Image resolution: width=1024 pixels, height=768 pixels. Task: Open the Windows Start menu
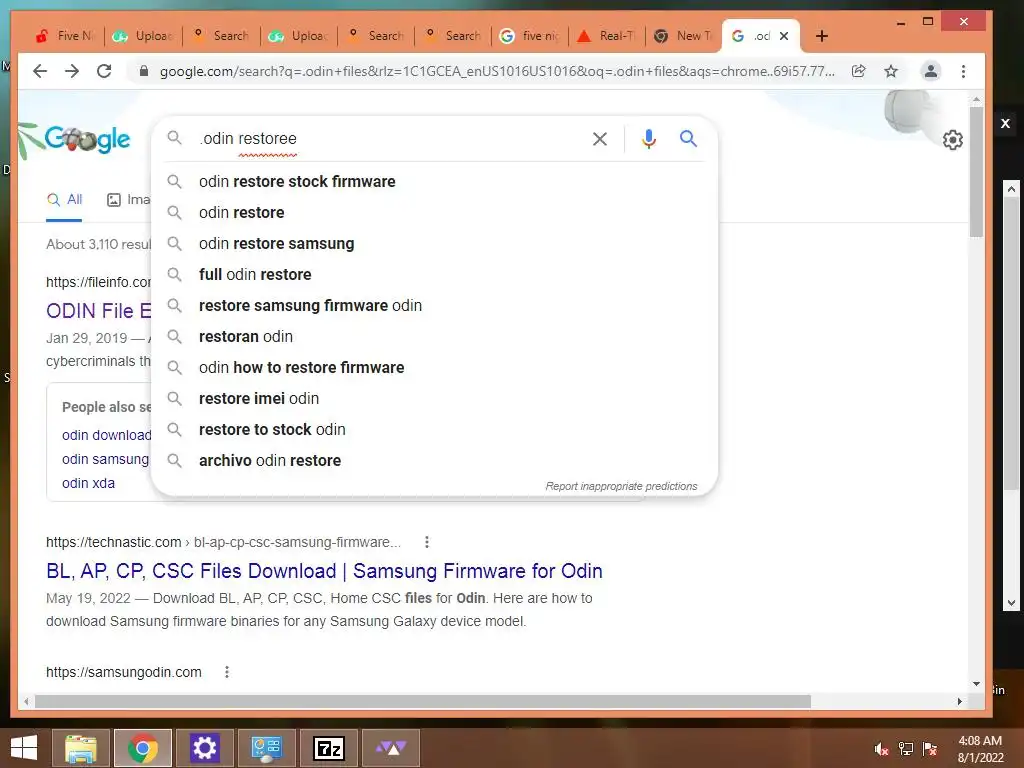tap(24, 748)
